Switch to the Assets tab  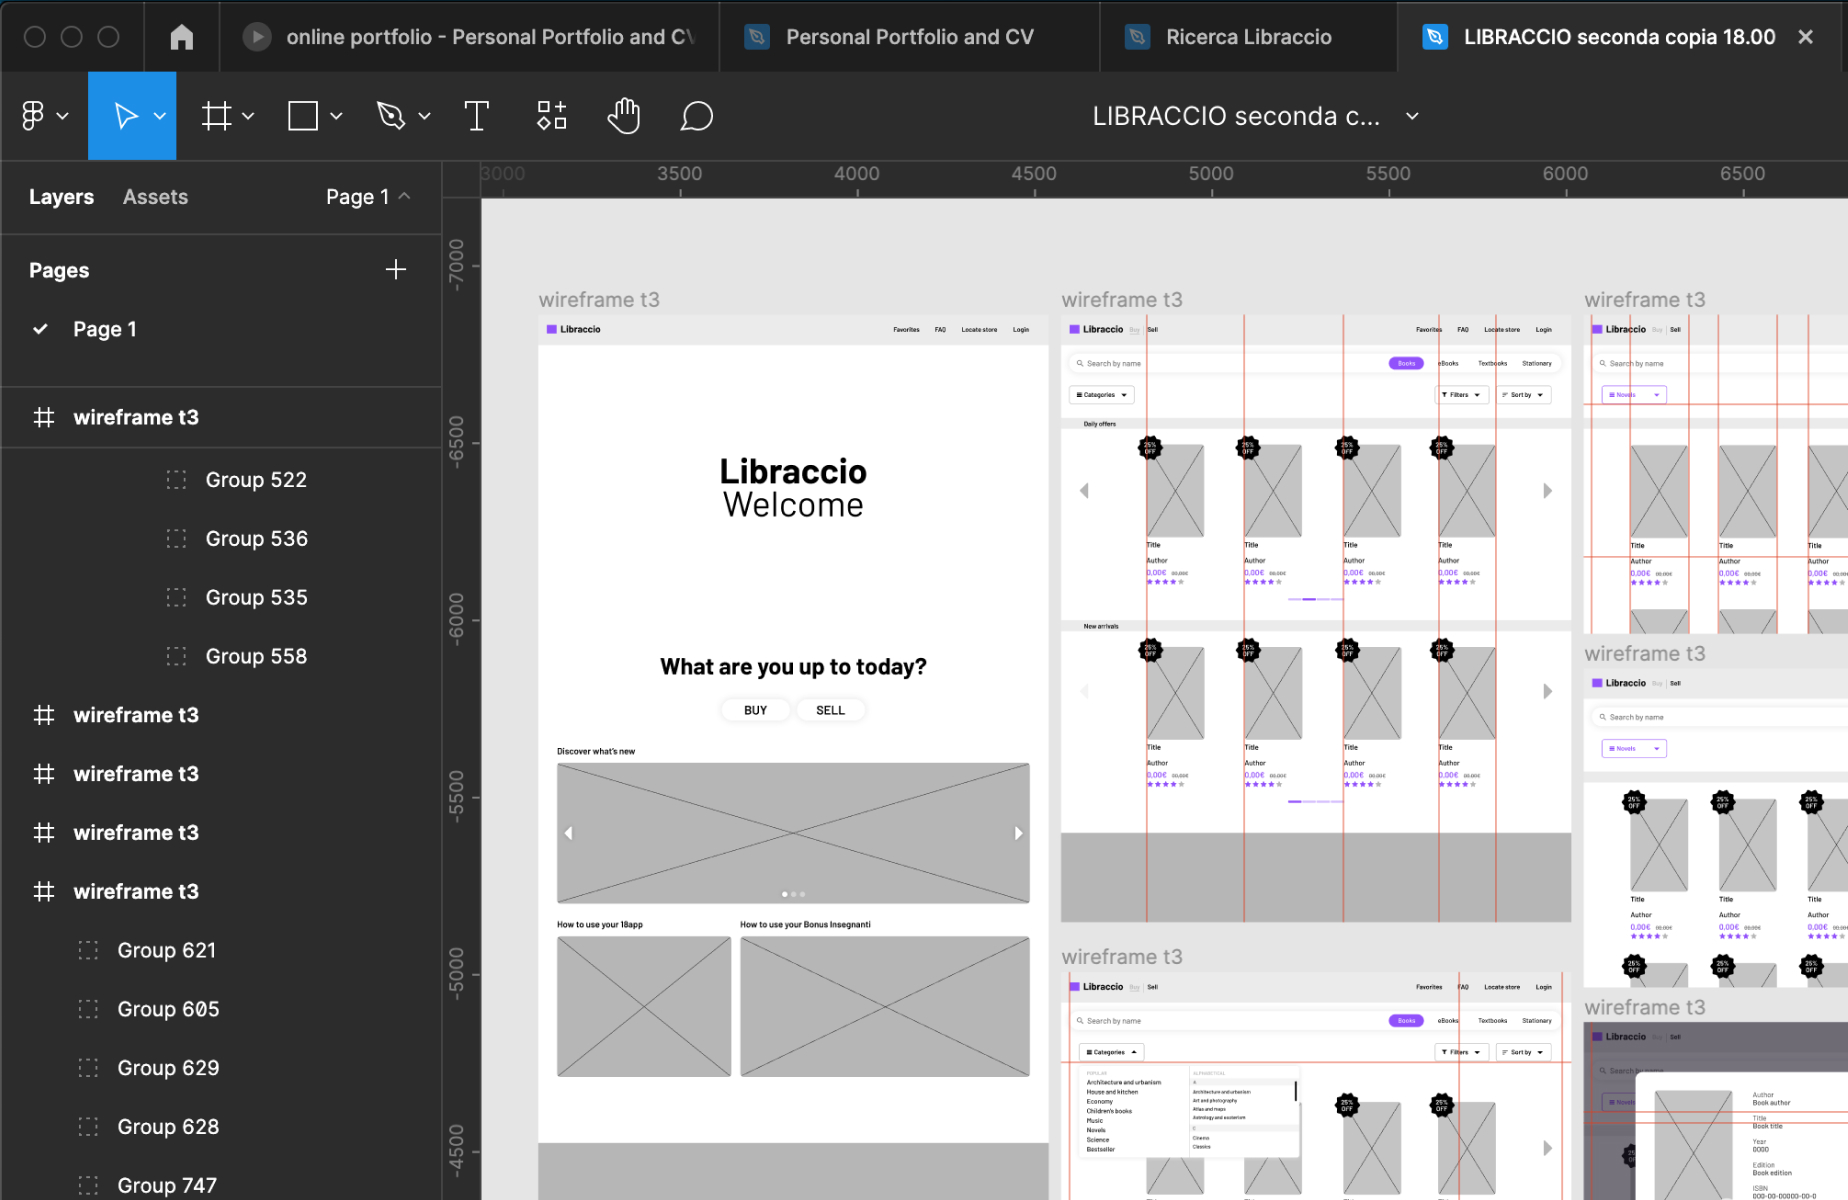[x=155, y=197]
